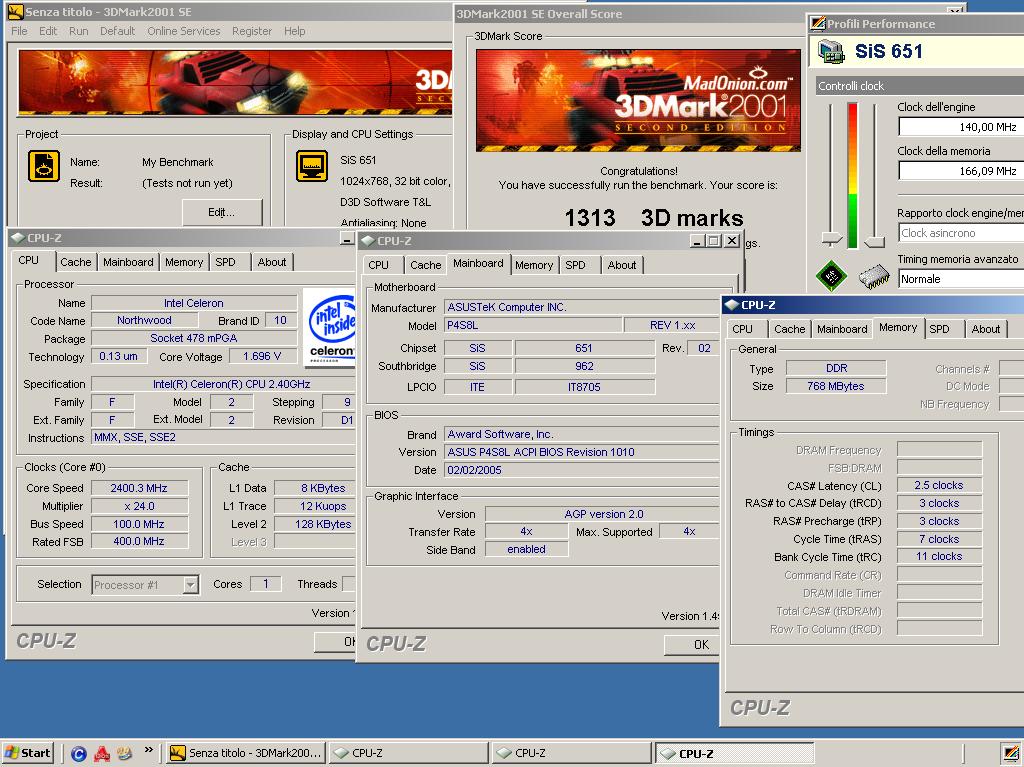Click the "P4S8L" motherboard model value
1024x767 pixels.
coord(462,325)
